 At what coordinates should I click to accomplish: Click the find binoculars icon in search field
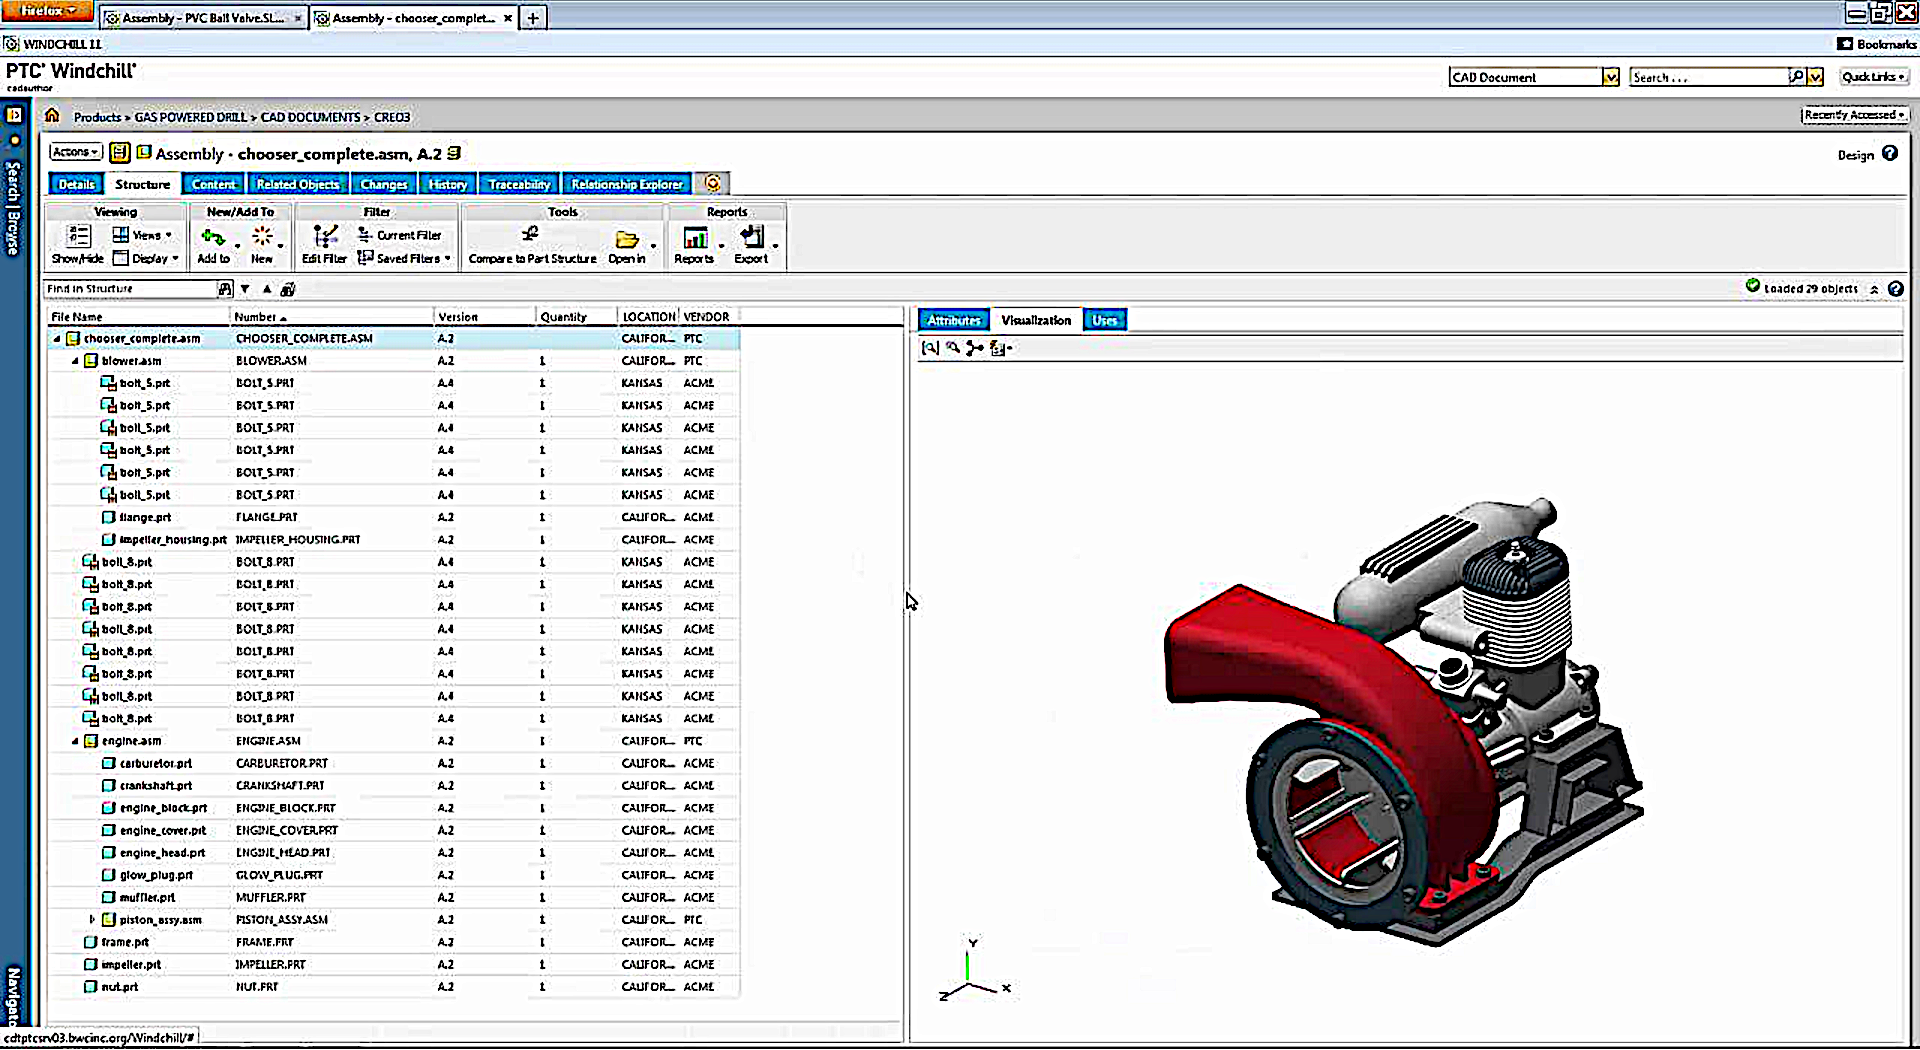tap(225, 289)
